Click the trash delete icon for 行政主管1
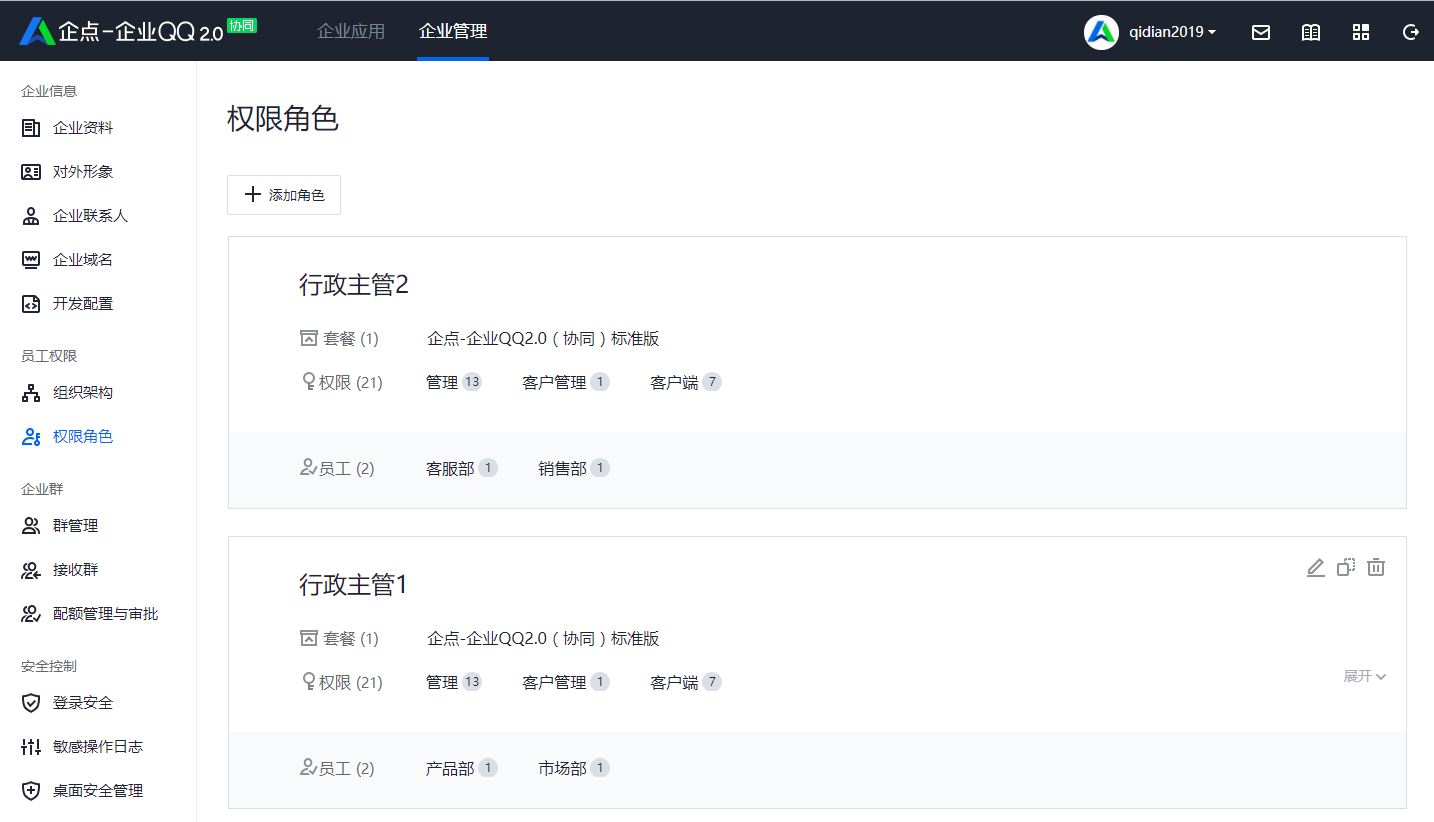Viewport: 1434px width, 822px height. 1376,567
